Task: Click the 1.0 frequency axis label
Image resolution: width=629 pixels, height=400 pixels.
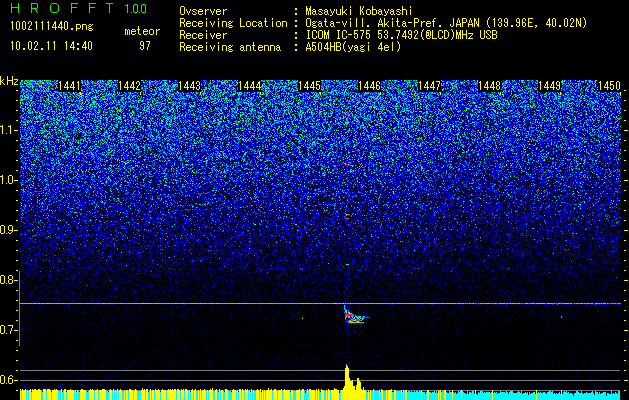Action: (9, 180)
